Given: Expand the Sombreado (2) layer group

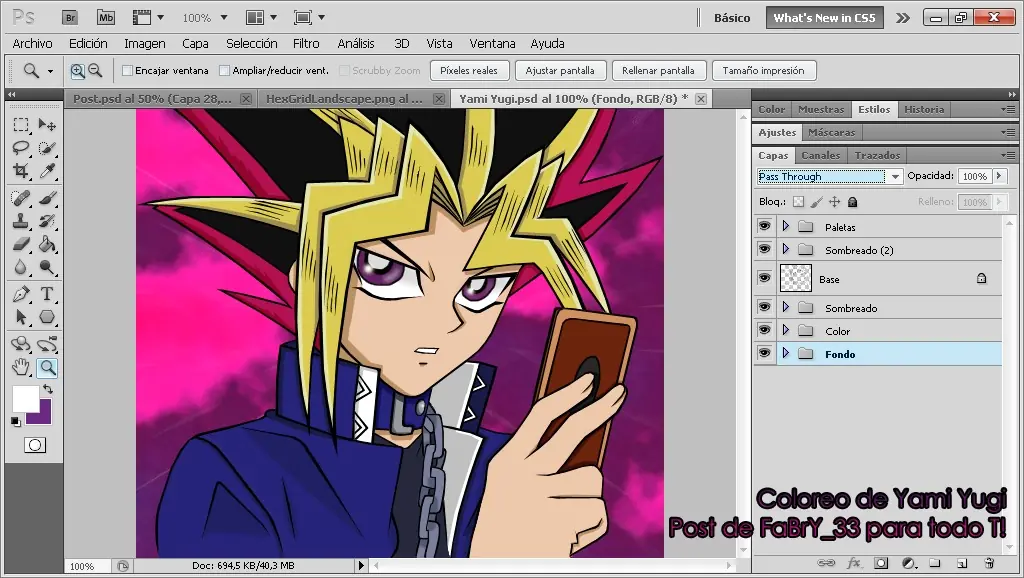Looking at the screenshot, I should tap(786, 250).
